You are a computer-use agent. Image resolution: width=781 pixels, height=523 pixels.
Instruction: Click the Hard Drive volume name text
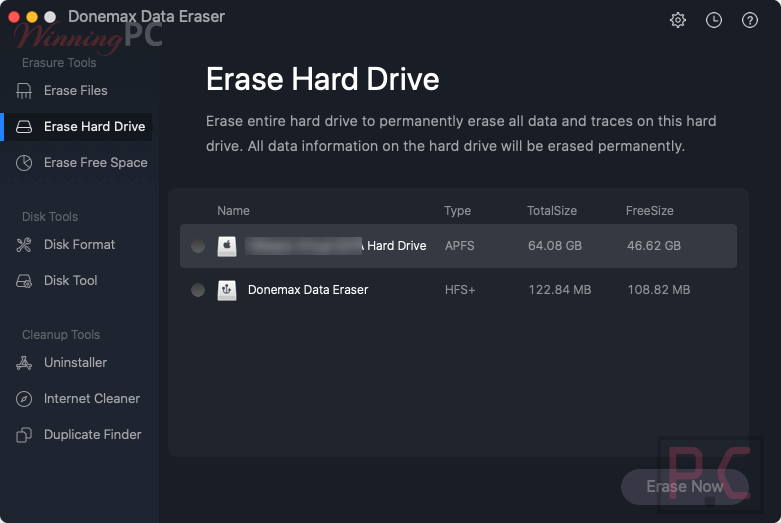point(396,246)
